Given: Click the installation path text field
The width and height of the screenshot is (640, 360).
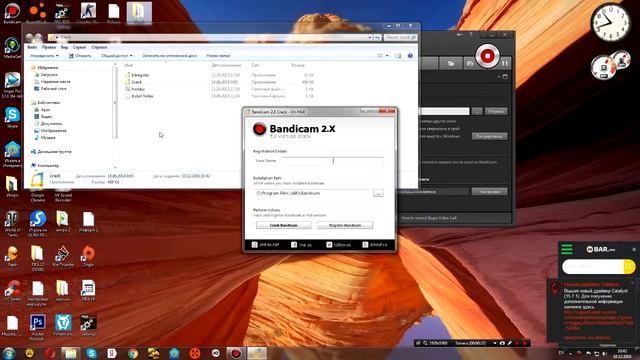Looking at the screenshot, I should (312, 193).
